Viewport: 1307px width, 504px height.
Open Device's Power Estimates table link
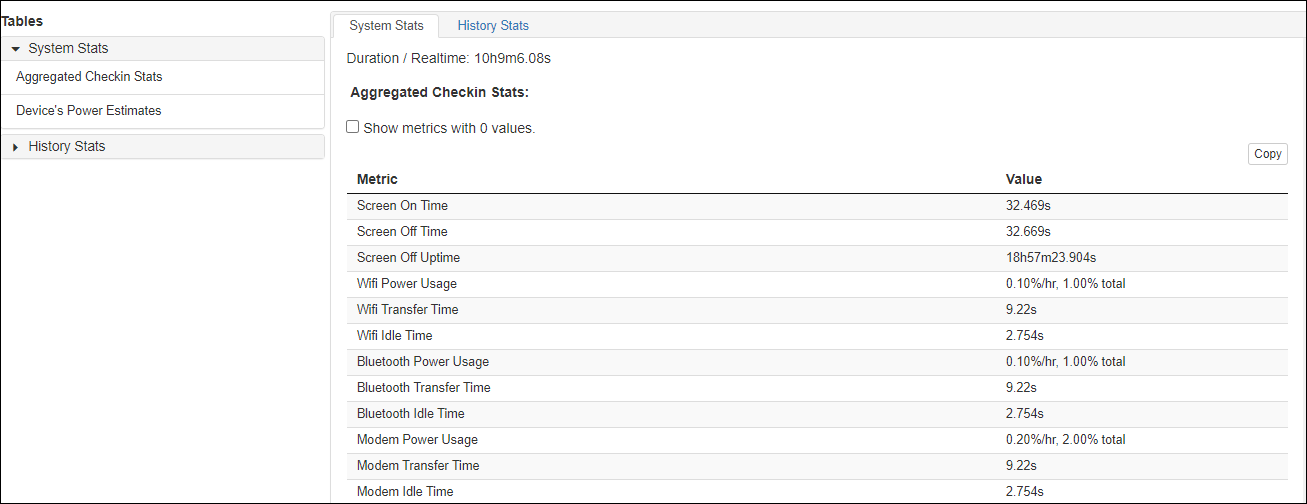(88, 111)
